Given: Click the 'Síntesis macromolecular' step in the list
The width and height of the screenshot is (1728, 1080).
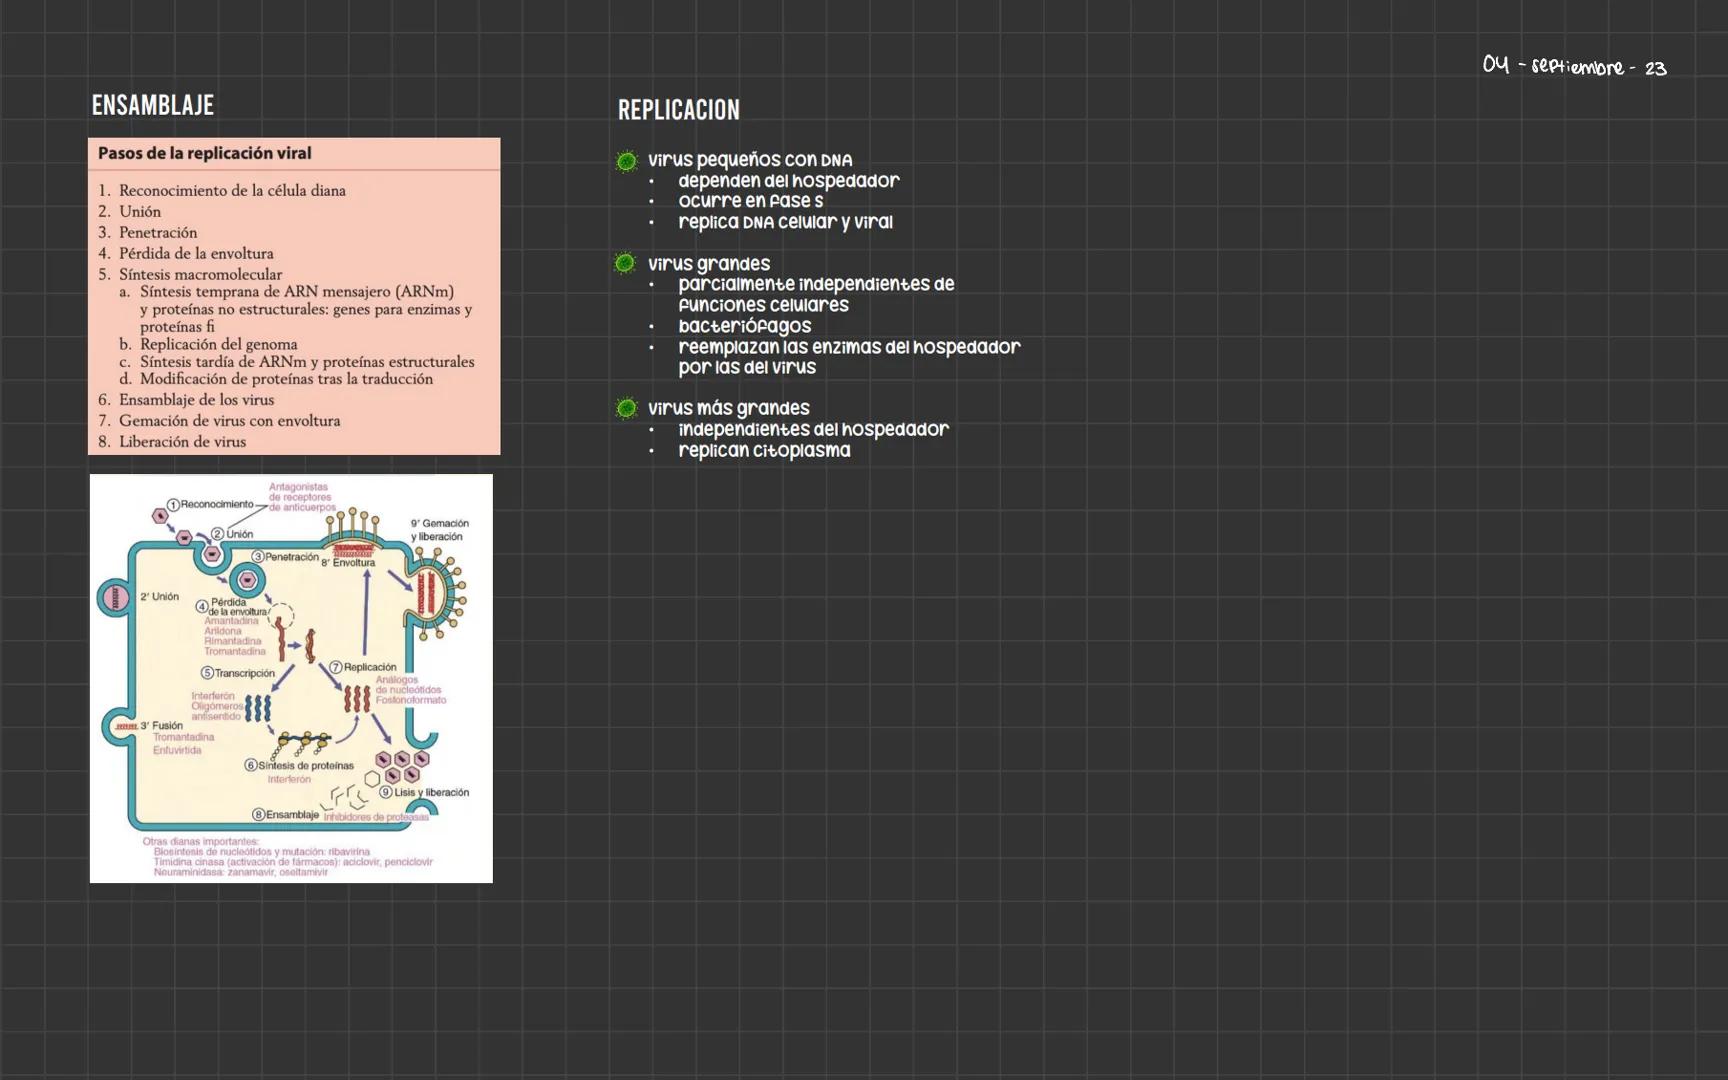Looking at the screenshot, I should pos(200,274).
